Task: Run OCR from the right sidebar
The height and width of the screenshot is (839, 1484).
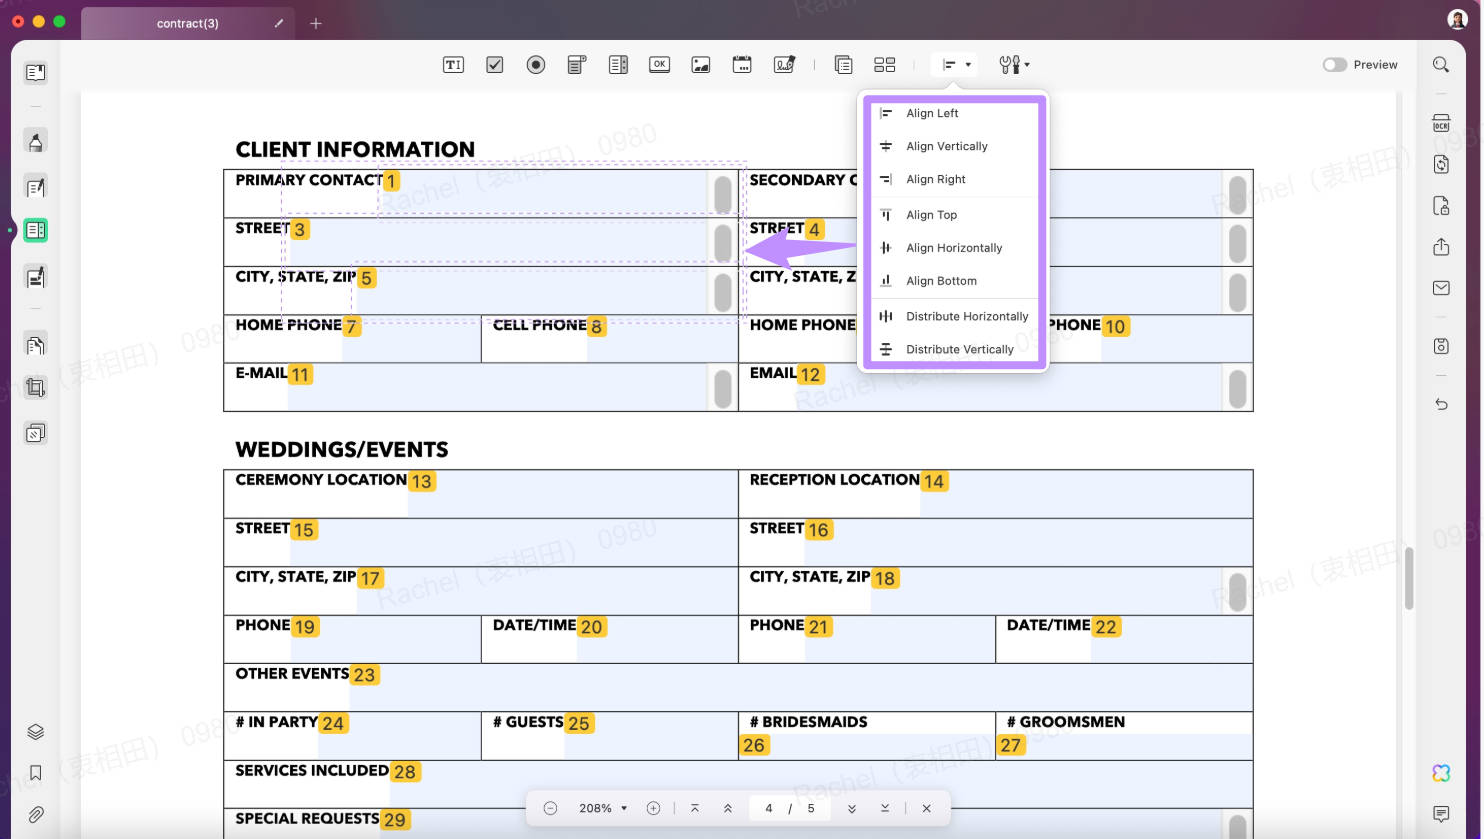Action: pos(1441,124)
